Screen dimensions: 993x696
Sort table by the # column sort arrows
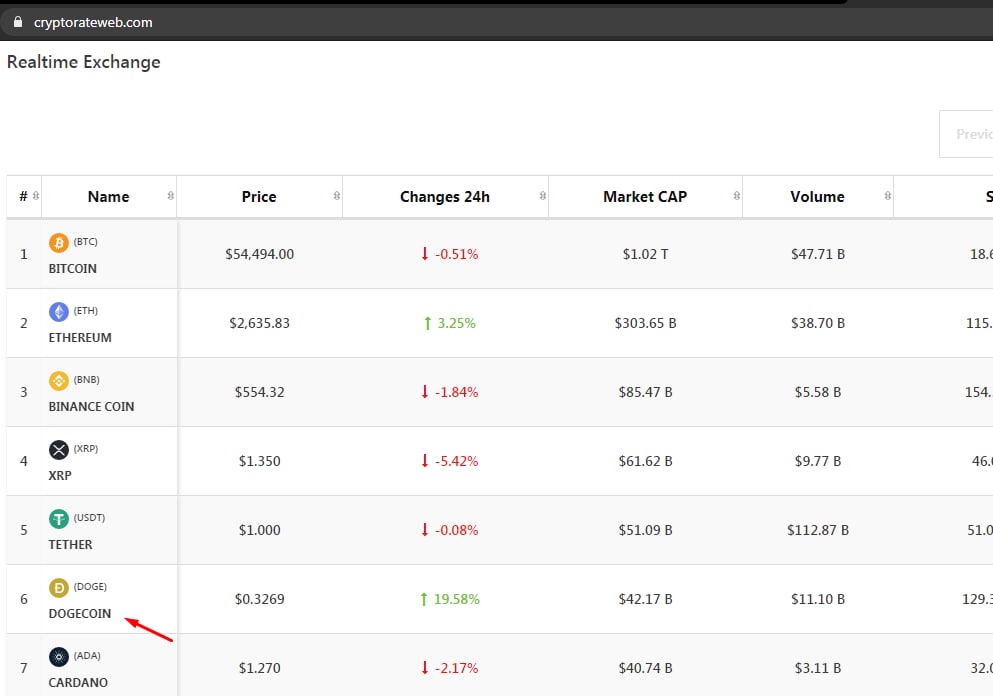coord(36,196)
